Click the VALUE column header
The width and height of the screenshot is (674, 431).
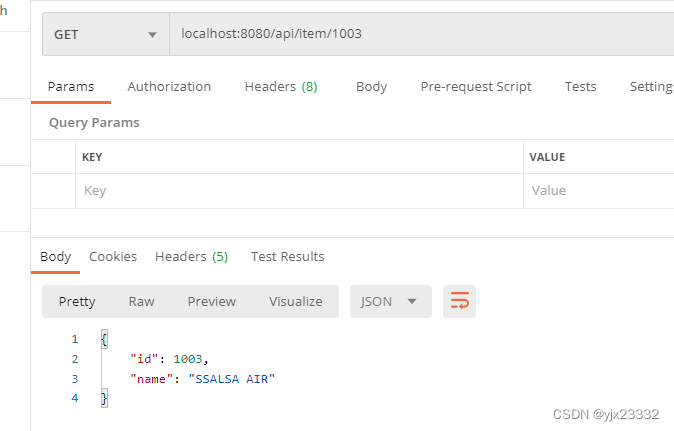point(547,157)
